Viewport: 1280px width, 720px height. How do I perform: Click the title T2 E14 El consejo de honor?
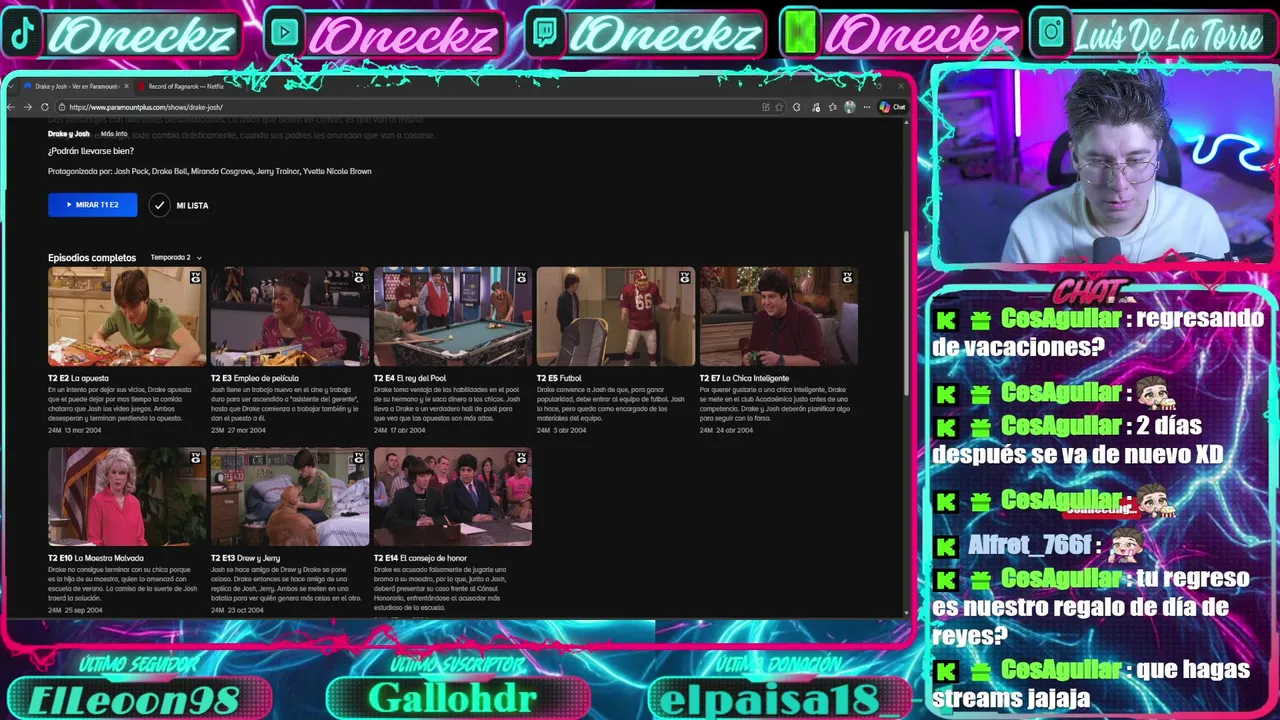[420, 558]
